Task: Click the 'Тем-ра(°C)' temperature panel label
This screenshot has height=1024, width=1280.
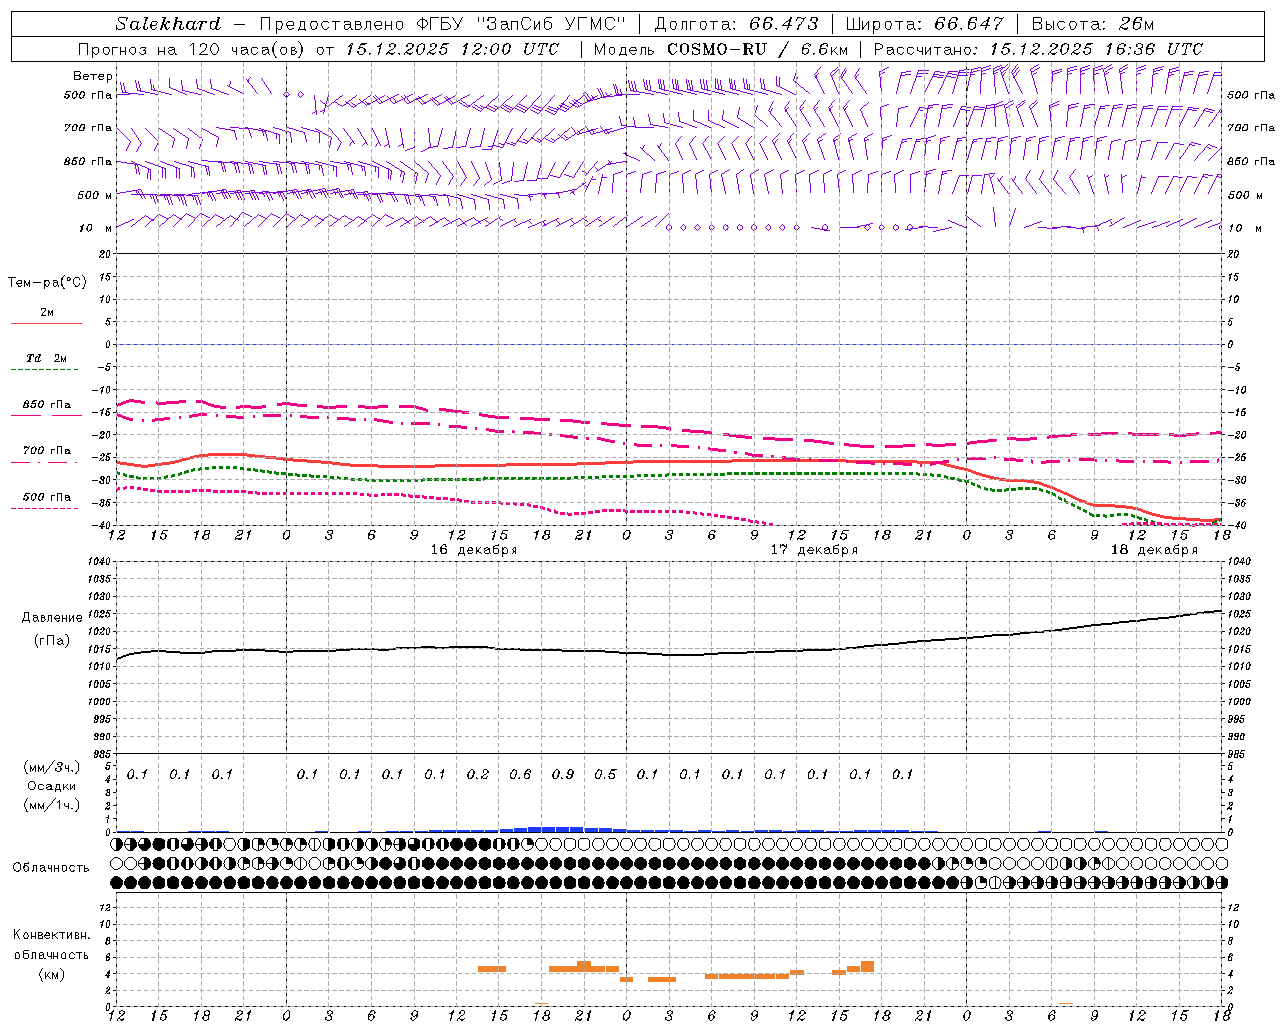Action: pos(47,283)
